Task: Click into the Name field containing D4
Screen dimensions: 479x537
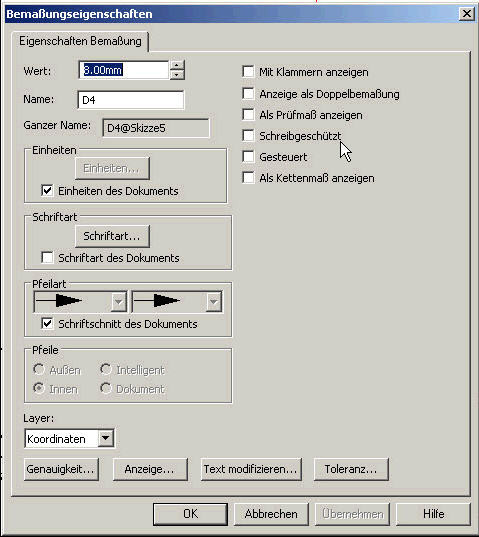Action: click(131, 100)
